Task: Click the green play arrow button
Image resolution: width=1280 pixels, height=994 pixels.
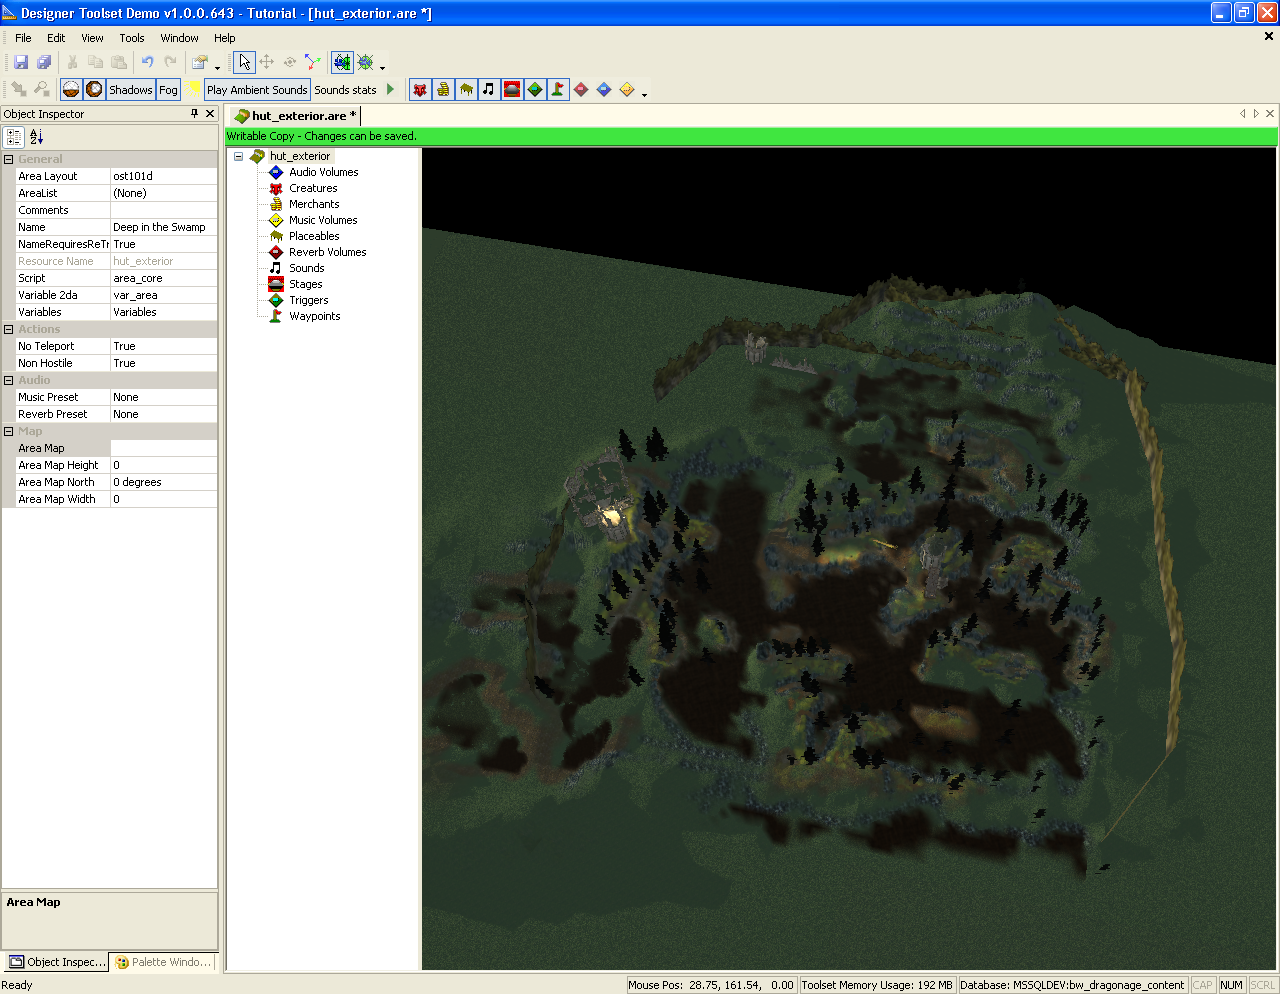Action: [x=390, y=90]
